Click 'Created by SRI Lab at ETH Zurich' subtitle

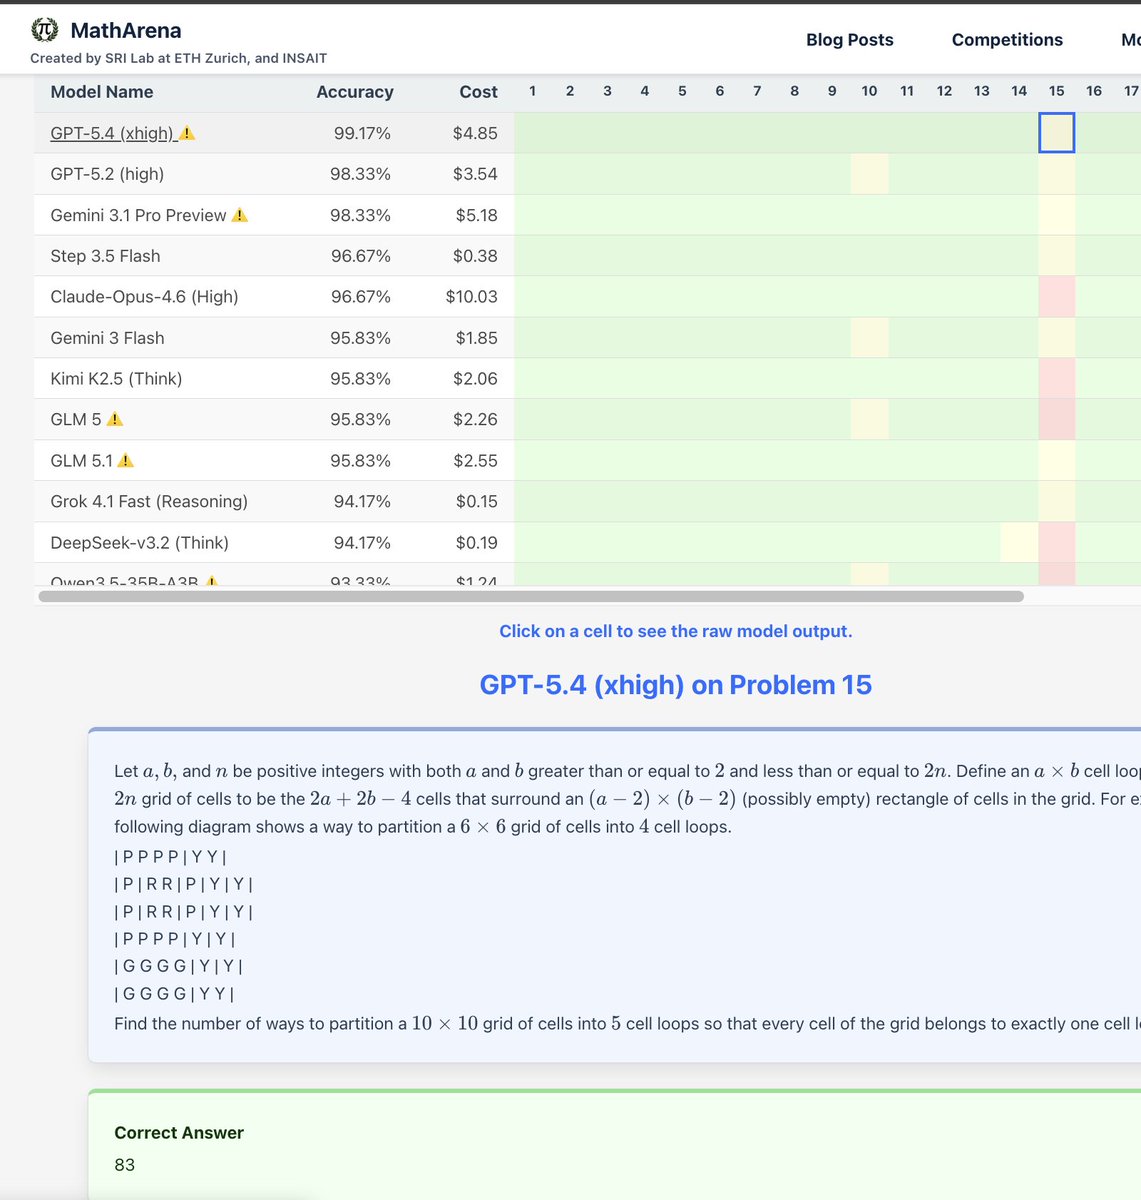tap(178, 58)
